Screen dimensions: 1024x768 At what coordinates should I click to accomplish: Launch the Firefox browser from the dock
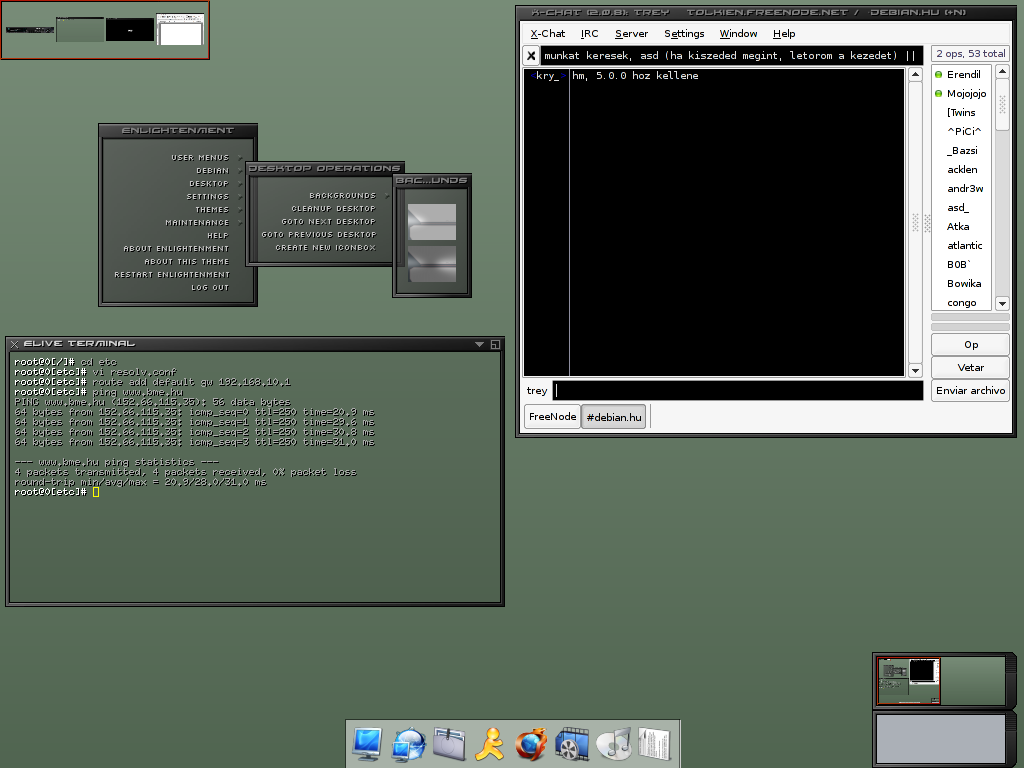531,744
